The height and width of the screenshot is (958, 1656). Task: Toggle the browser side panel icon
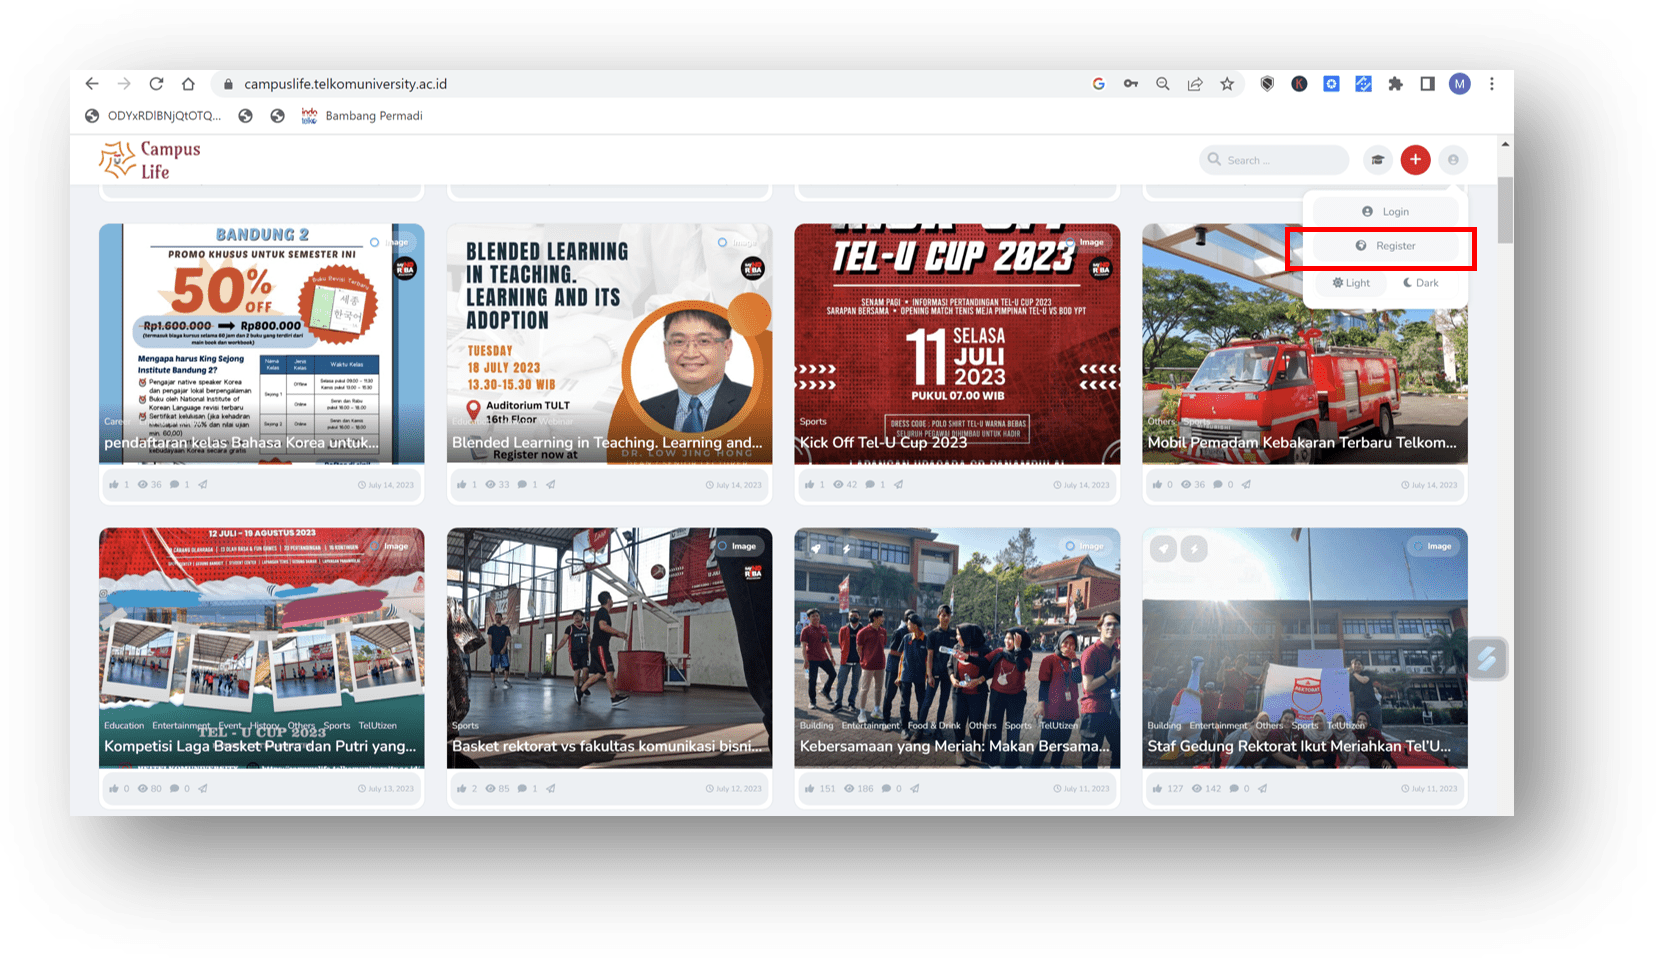coord(1427,84)
